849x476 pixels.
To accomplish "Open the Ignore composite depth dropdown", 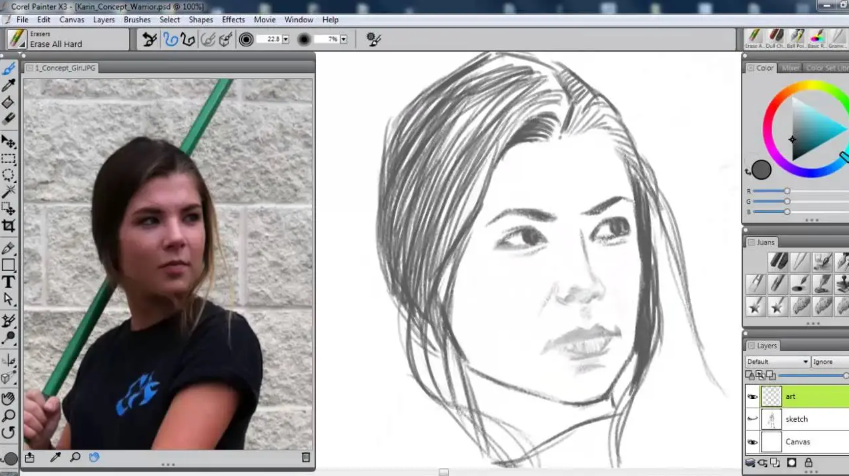I will click(x=830, y=362).
